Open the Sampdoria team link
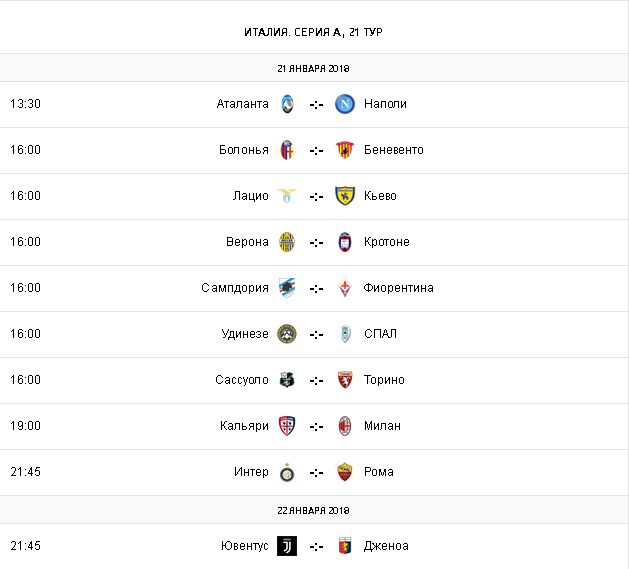629x569 pixels. click(234, 288)
